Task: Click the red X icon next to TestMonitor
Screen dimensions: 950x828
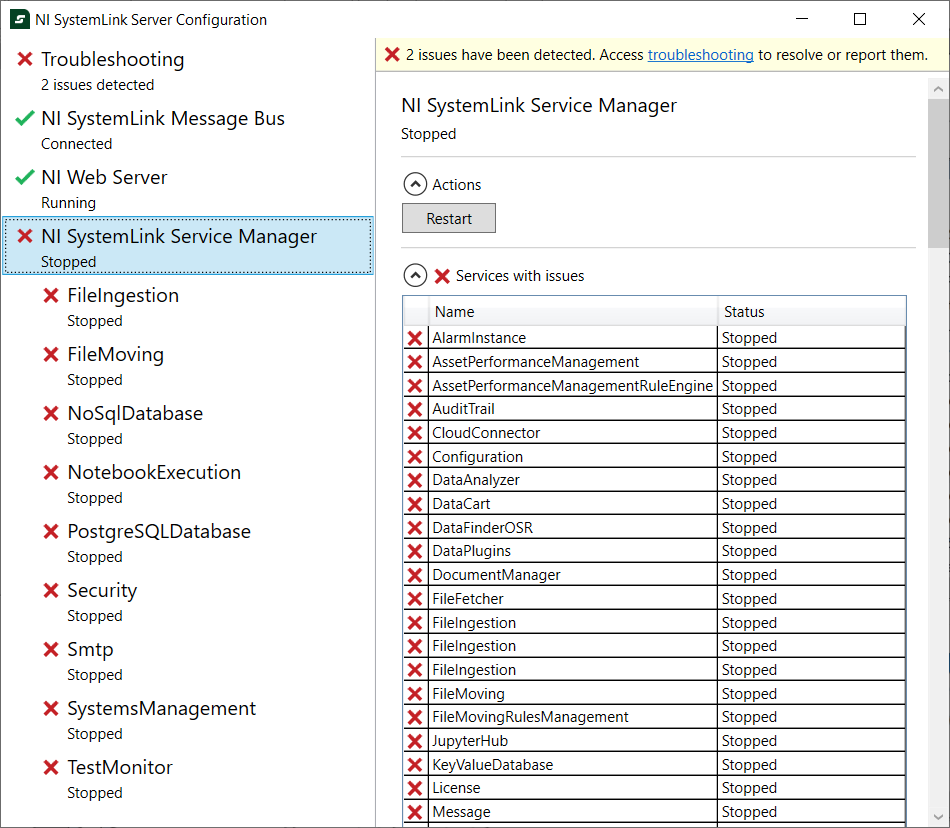Action: tap(51, 767)
